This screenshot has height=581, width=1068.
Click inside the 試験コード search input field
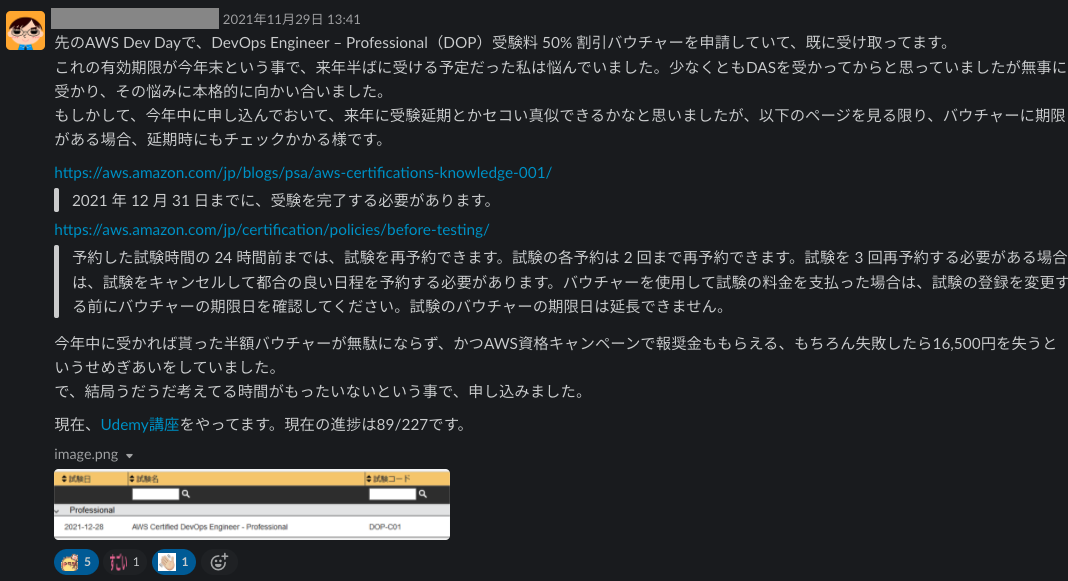(390, 493)
